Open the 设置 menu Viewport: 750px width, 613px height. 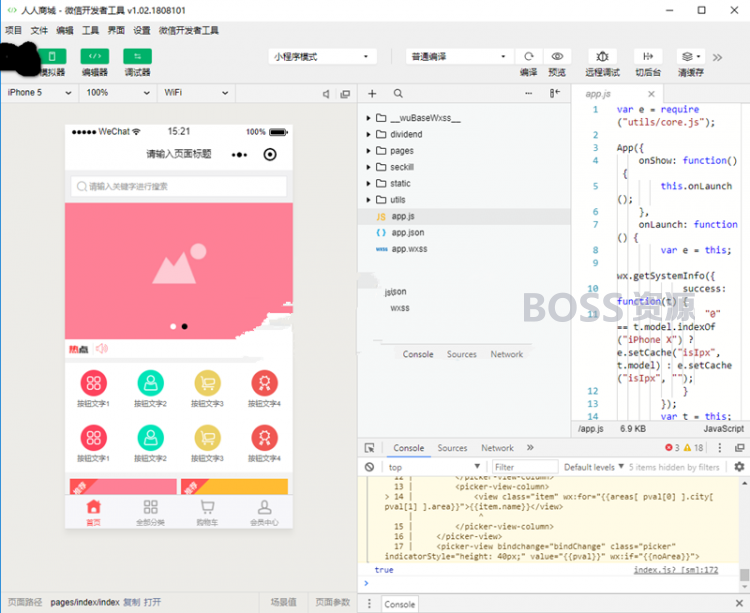coord(142,31)
